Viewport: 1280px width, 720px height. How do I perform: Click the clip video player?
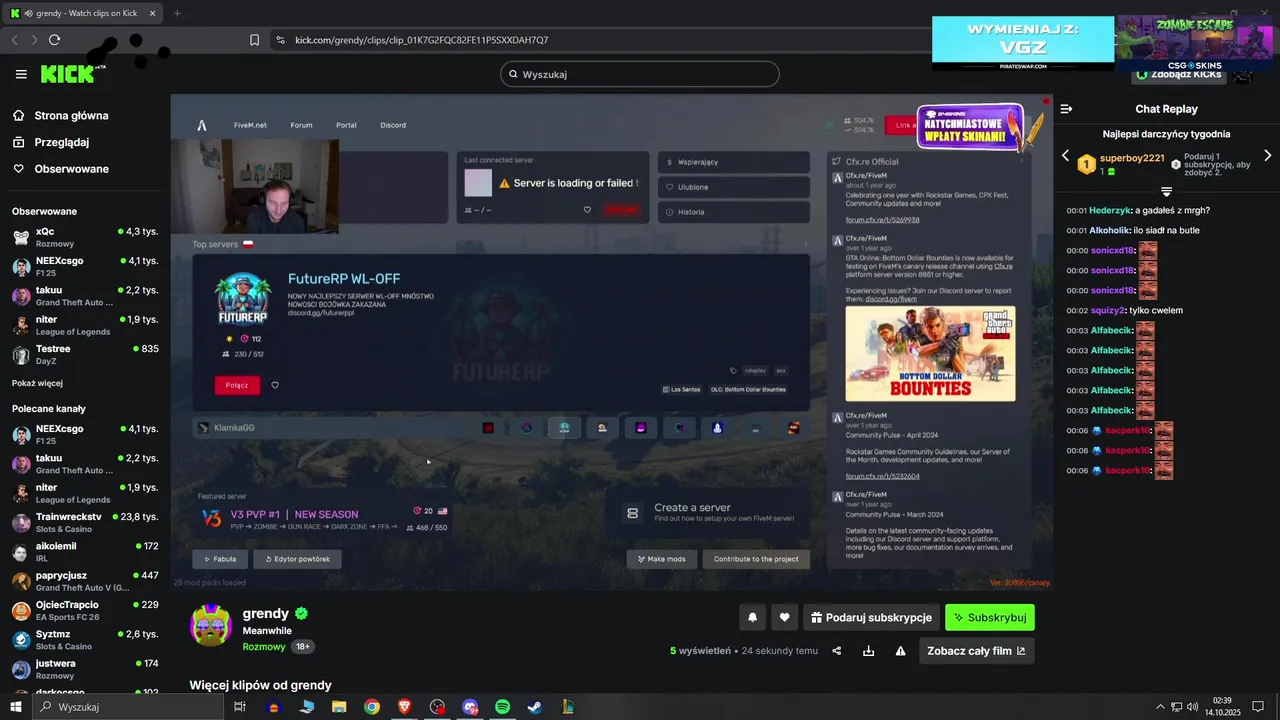[611, 342]
